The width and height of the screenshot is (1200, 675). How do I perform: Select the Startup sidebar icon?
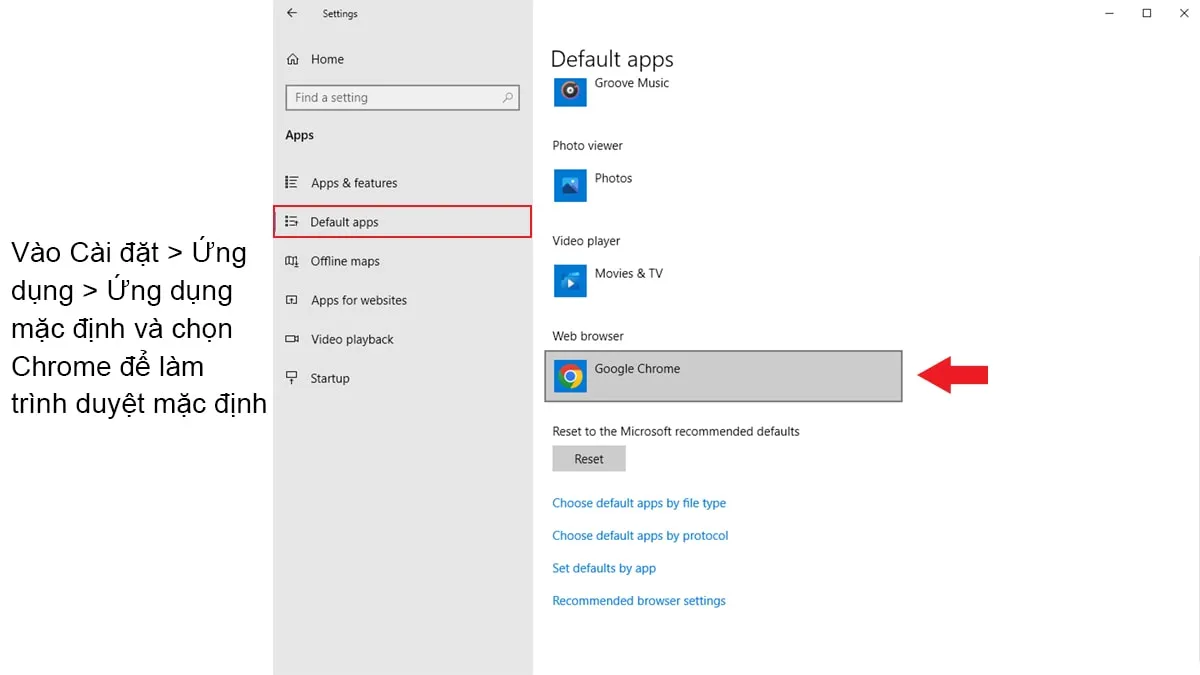[x=292, y=378]
